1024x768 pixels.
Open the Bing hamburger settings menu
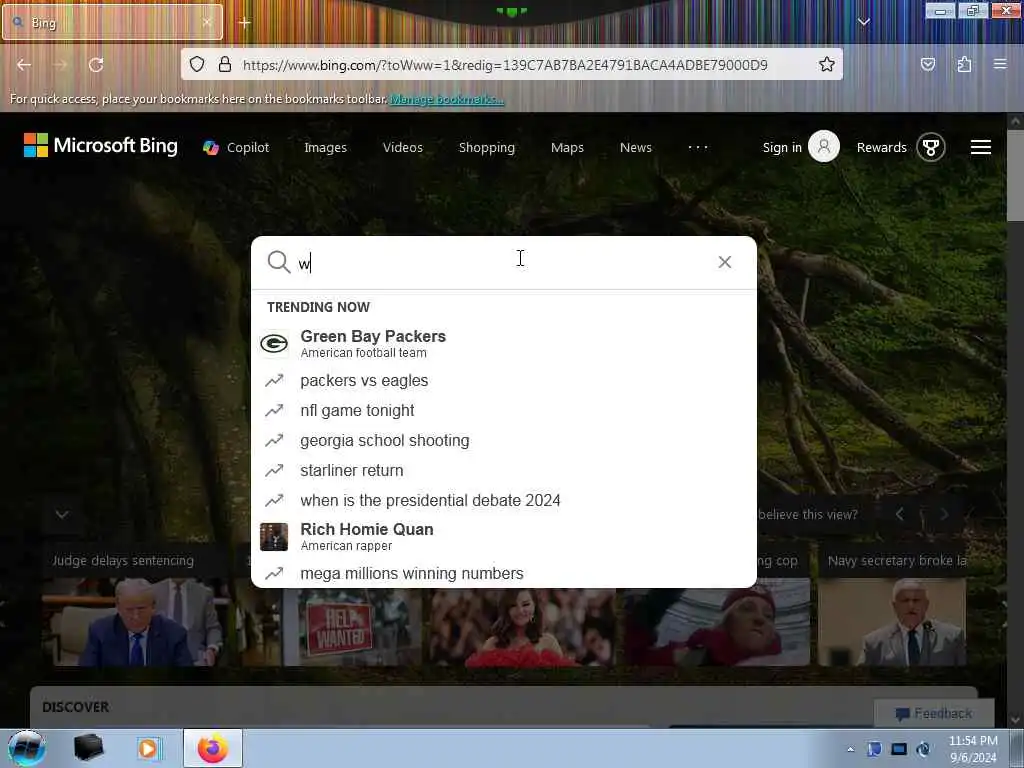(x=980, y=148)
